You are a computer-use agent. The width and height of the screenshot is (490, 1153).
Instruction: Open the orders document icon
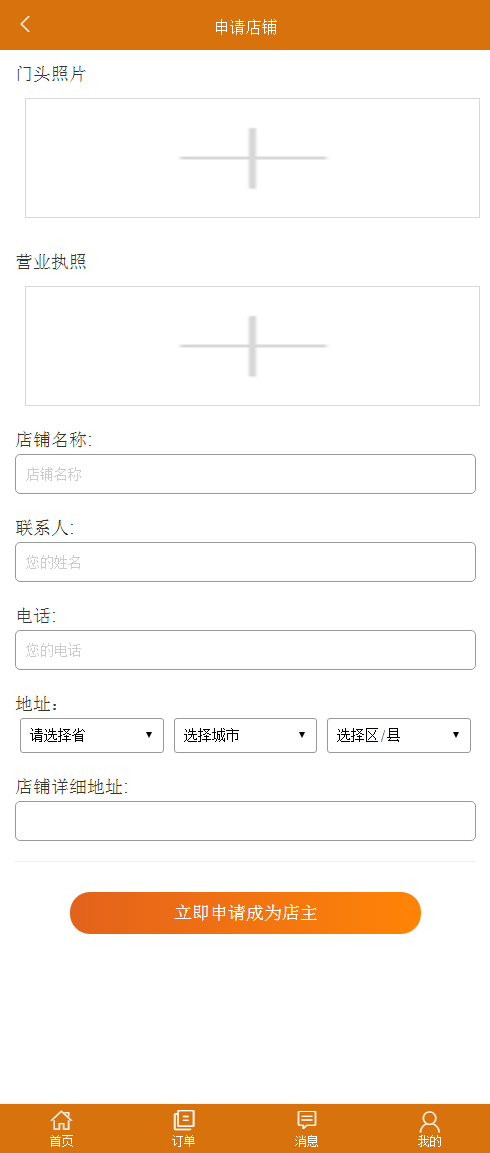[x=184, y=1120]
